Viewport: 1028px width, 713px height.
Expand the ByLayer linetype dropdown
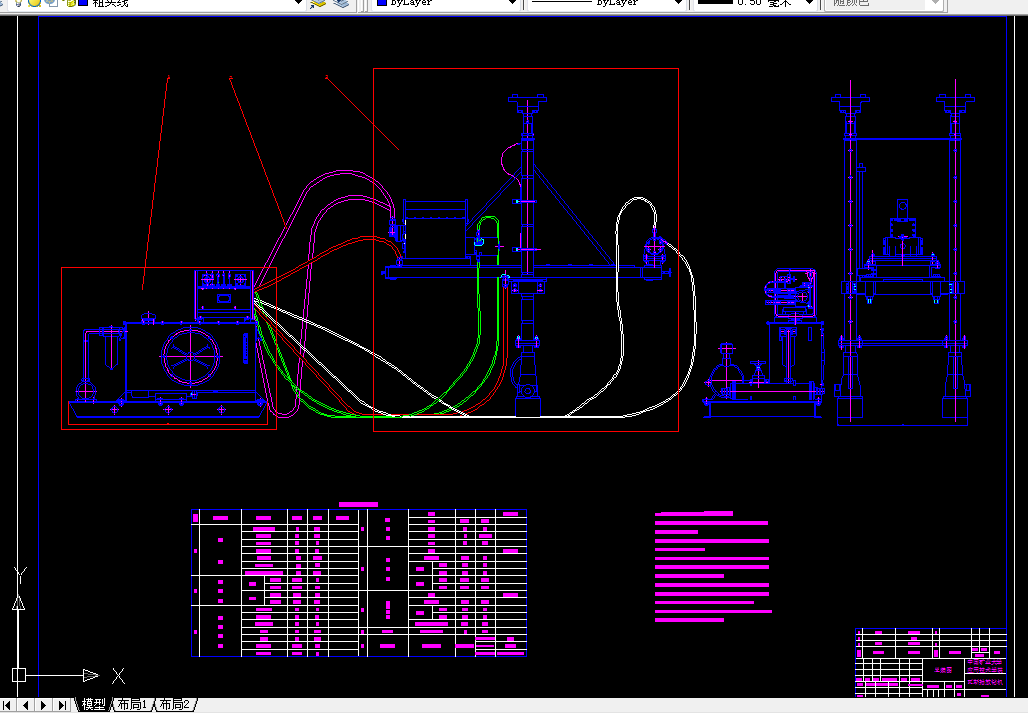679,3
